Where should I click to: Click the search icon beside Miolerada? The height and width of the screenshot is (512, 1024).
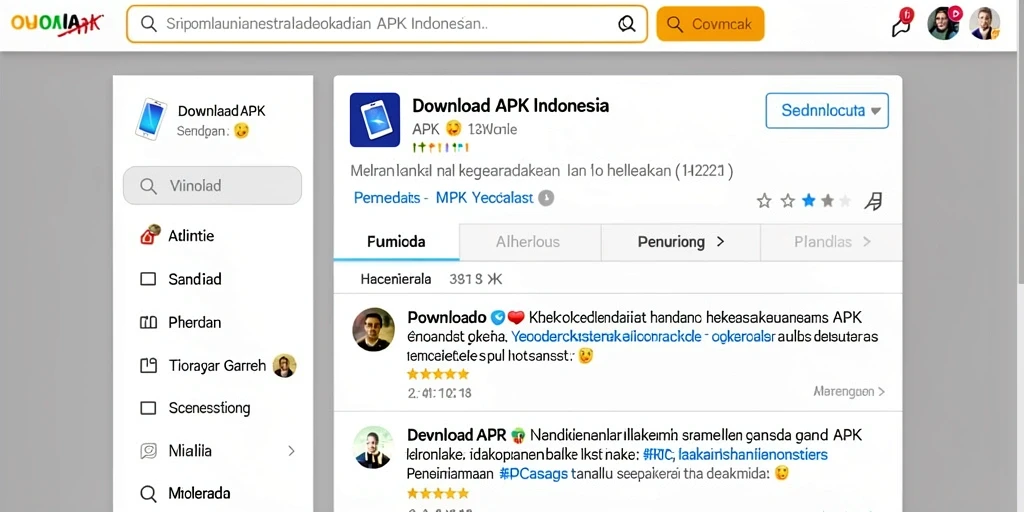coord(148,493)
